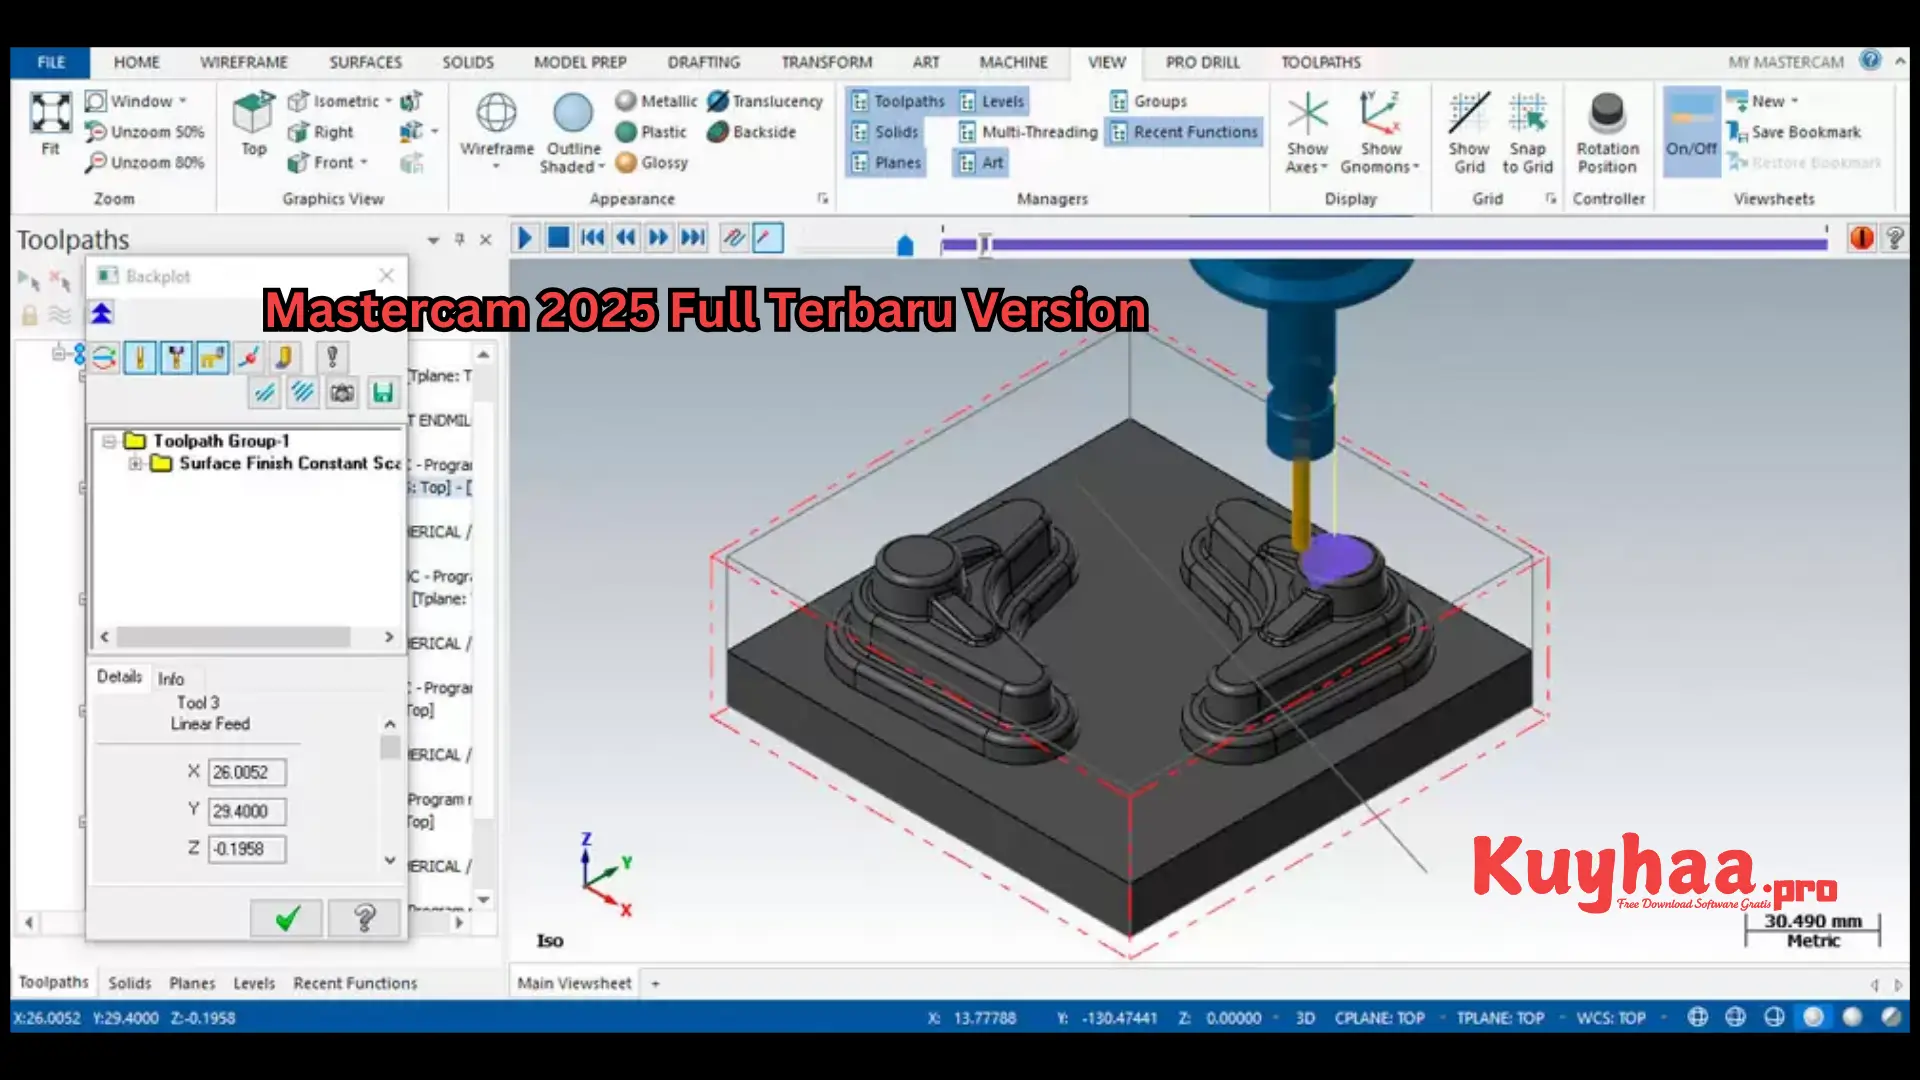Open the TOOLPATHS ribbon tab
The width and height of the screenshot is (1920, 1080).
[1320, 62]
